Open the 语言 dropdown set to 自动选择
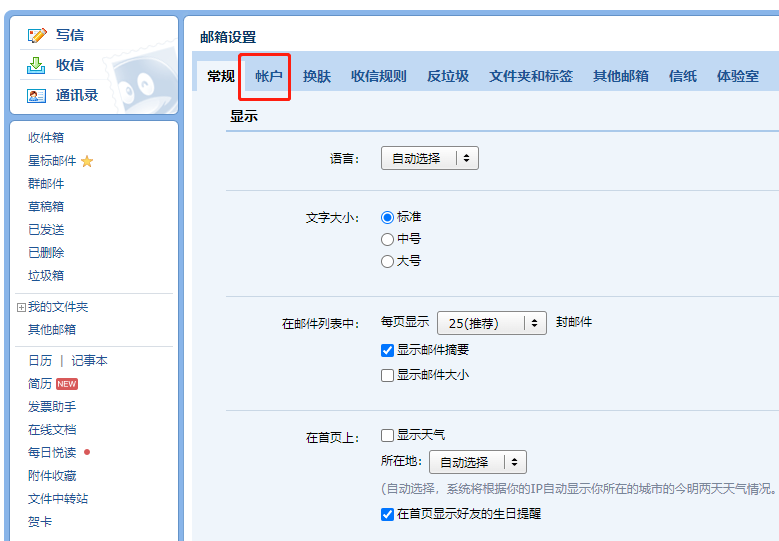This screenshot has height=541, width=779. [430, 158]
